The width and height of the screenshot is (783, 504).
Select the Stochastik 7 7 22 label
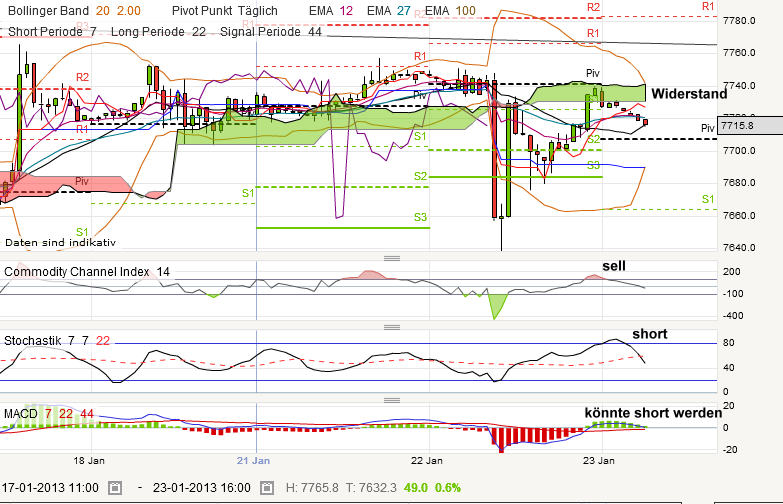[x=57, y=341]
